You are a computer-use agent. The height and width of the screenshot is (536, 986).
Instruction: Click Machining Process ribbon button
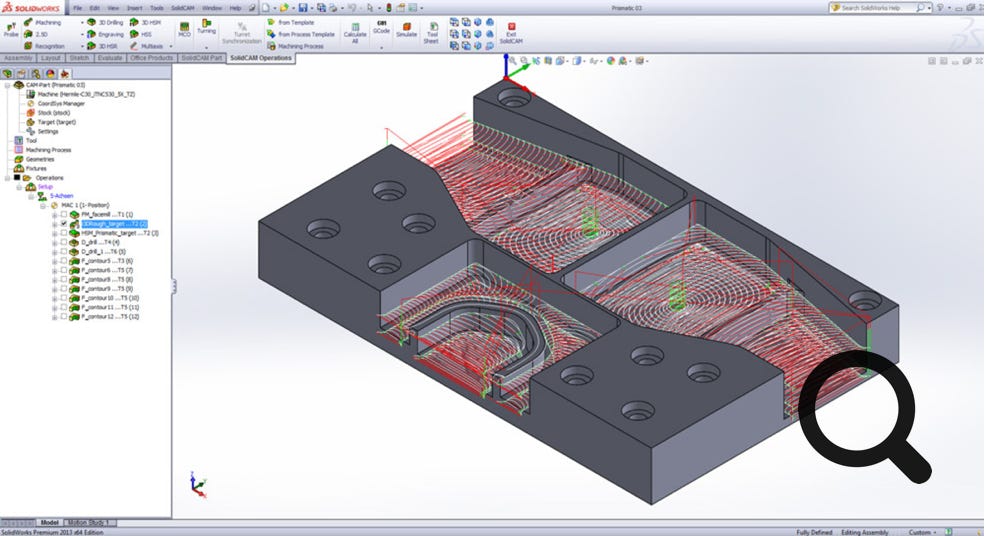click(x=296, y=46)
